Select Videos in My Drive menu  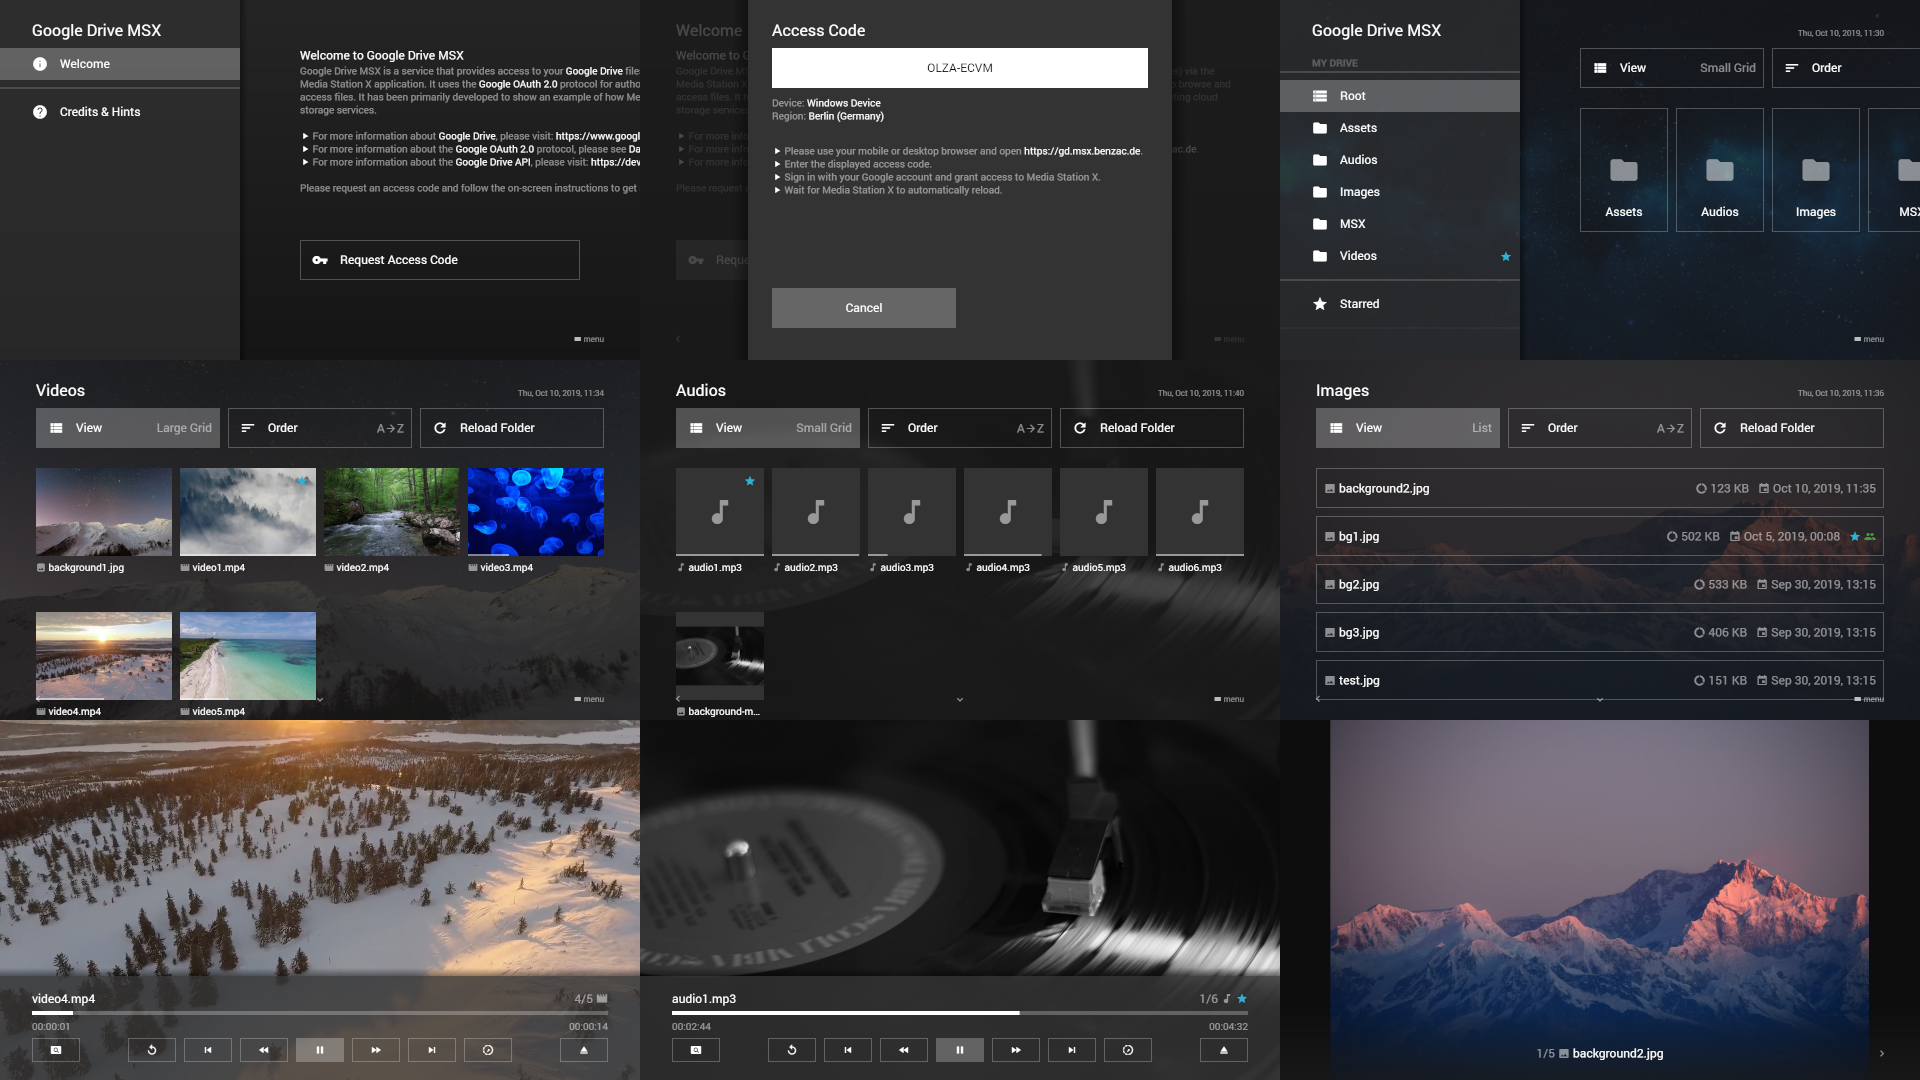click(1400, 256)
